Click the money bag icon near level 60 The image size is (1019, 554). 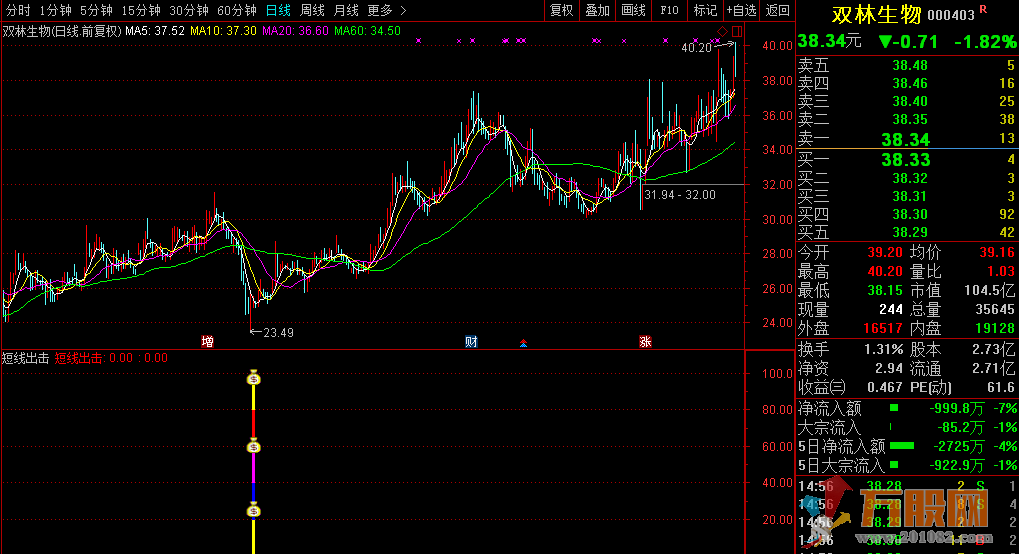[x=254, y=446]
